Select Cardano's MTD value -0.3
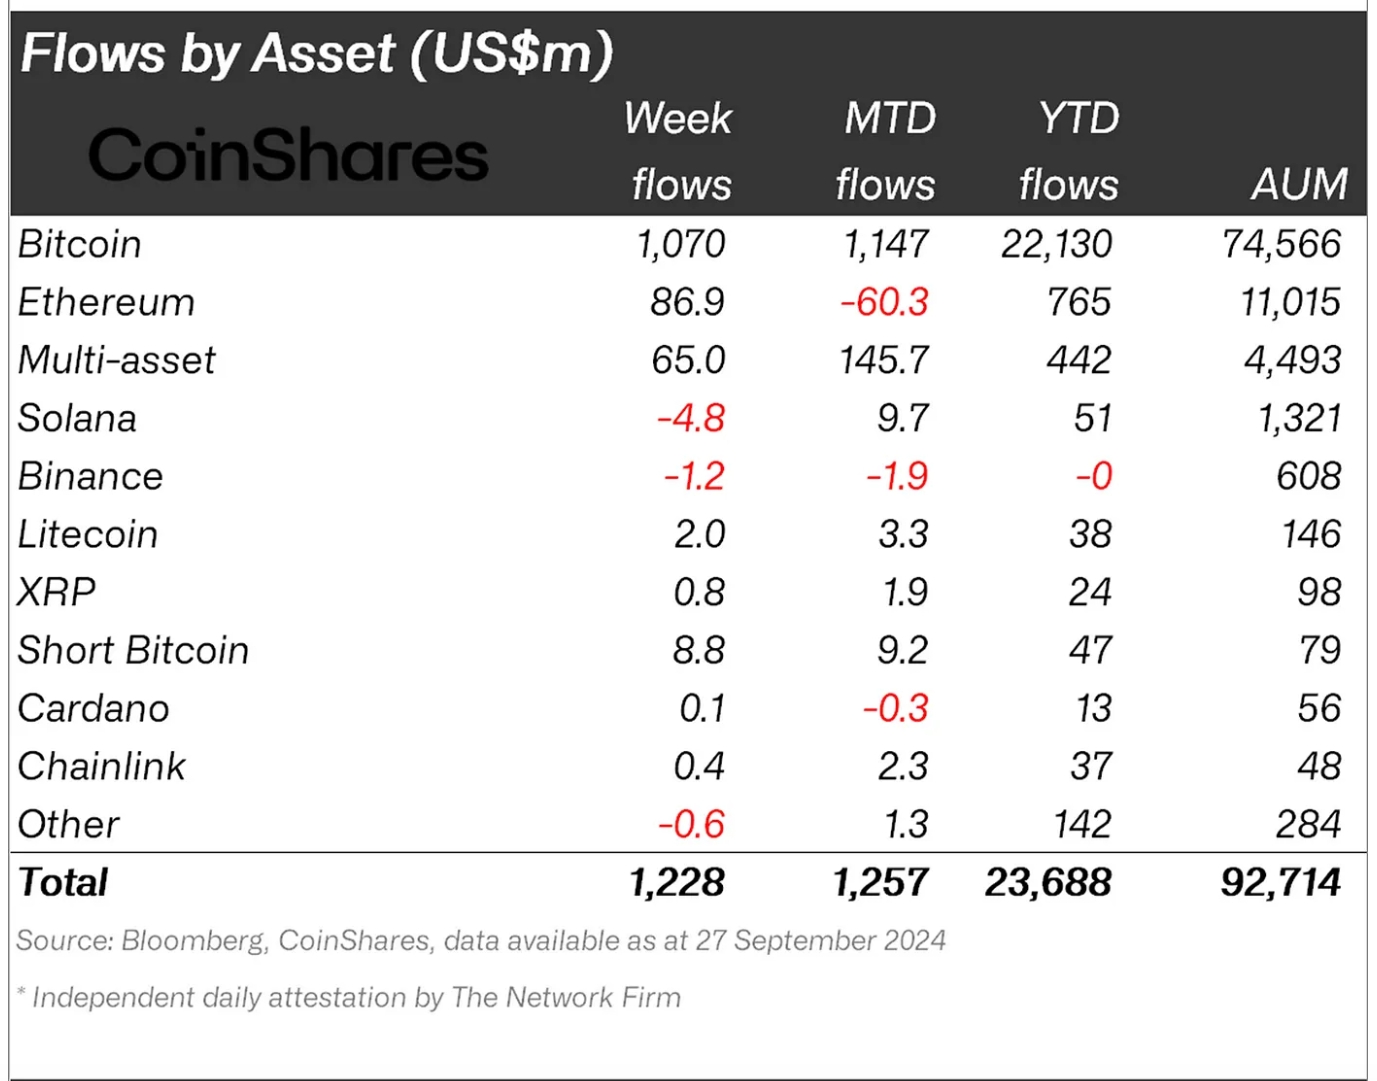1377x1081 pixels. pyautogui.click(x=896, y=708)
